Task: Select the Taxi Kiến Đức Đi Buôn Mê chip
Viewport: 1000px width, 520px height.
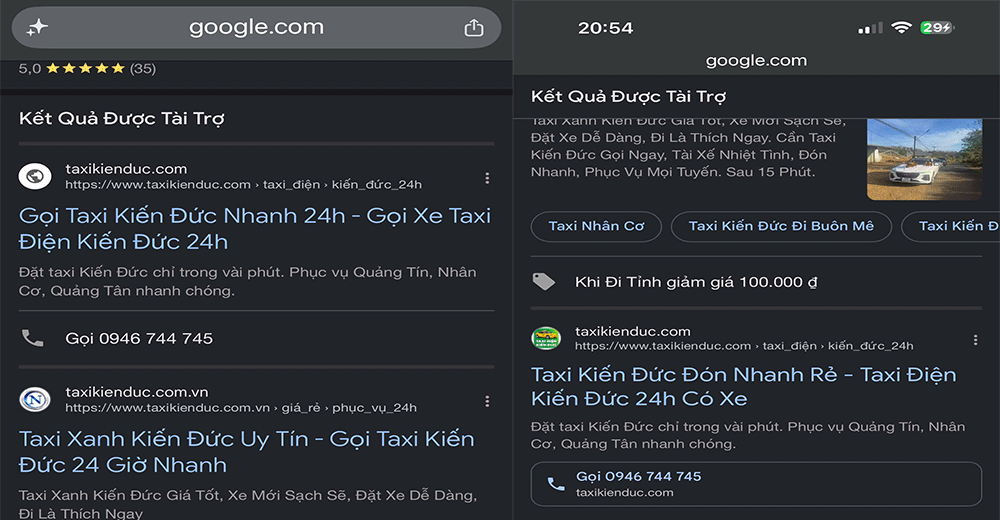Action: tap(781, 226)
